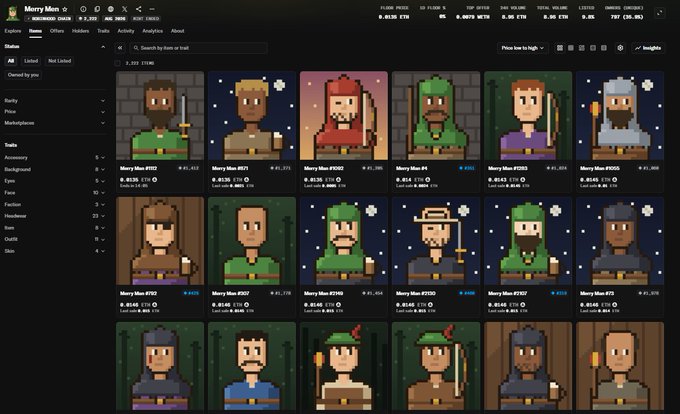The image size is (680, 414).
Task: Expand the Skin trait filter
Action: [55, 251]
